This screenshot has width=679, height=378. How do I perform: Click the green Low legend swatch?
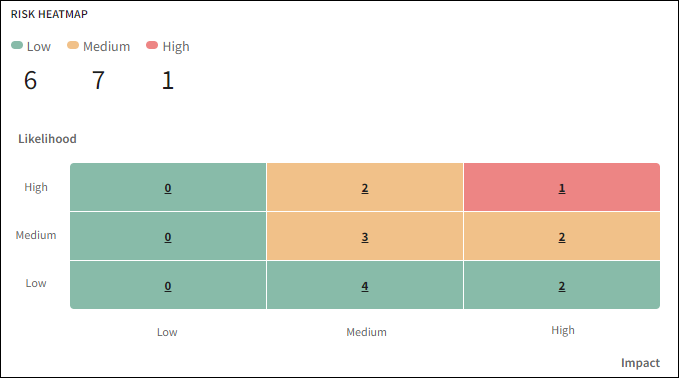point(17,45)
